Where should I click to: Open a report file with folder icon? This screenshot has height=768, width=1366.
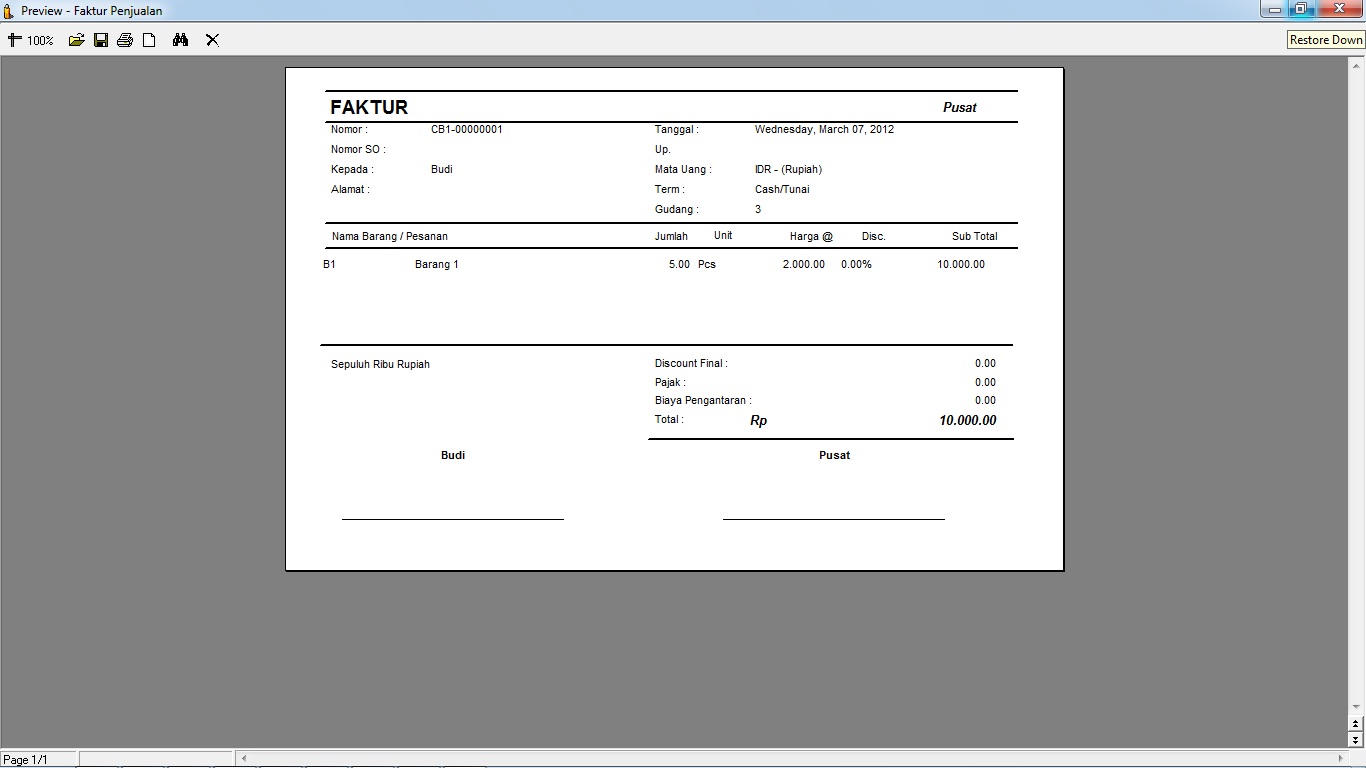[76, 40]
